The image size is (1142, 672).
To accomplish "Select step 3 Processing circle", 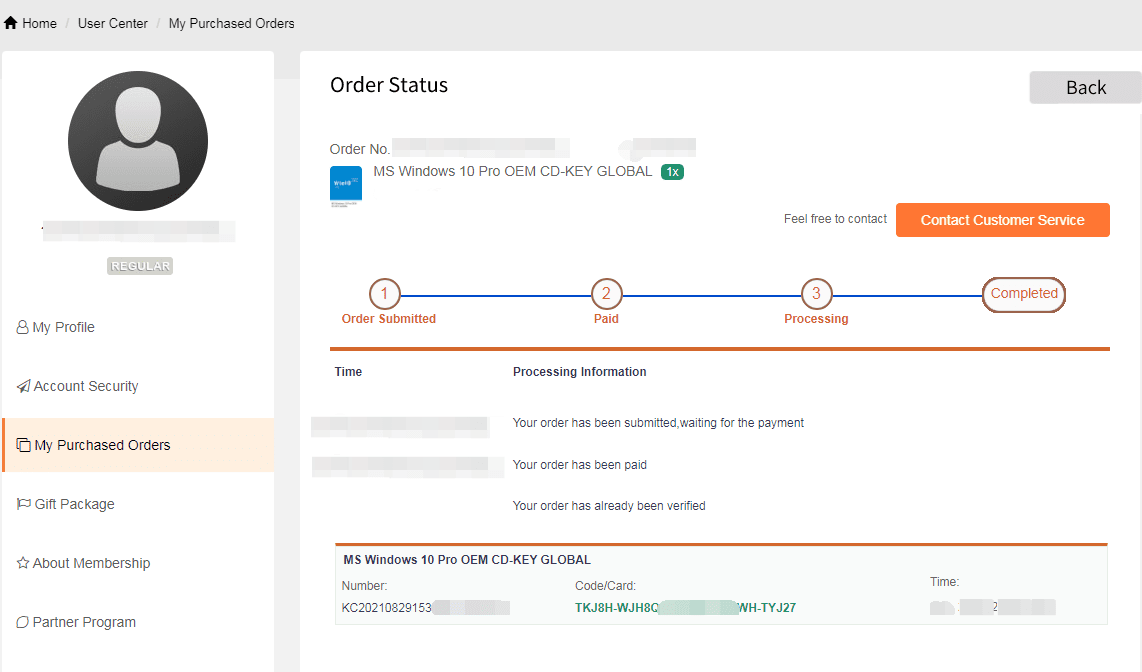I will tap(816, 294).
